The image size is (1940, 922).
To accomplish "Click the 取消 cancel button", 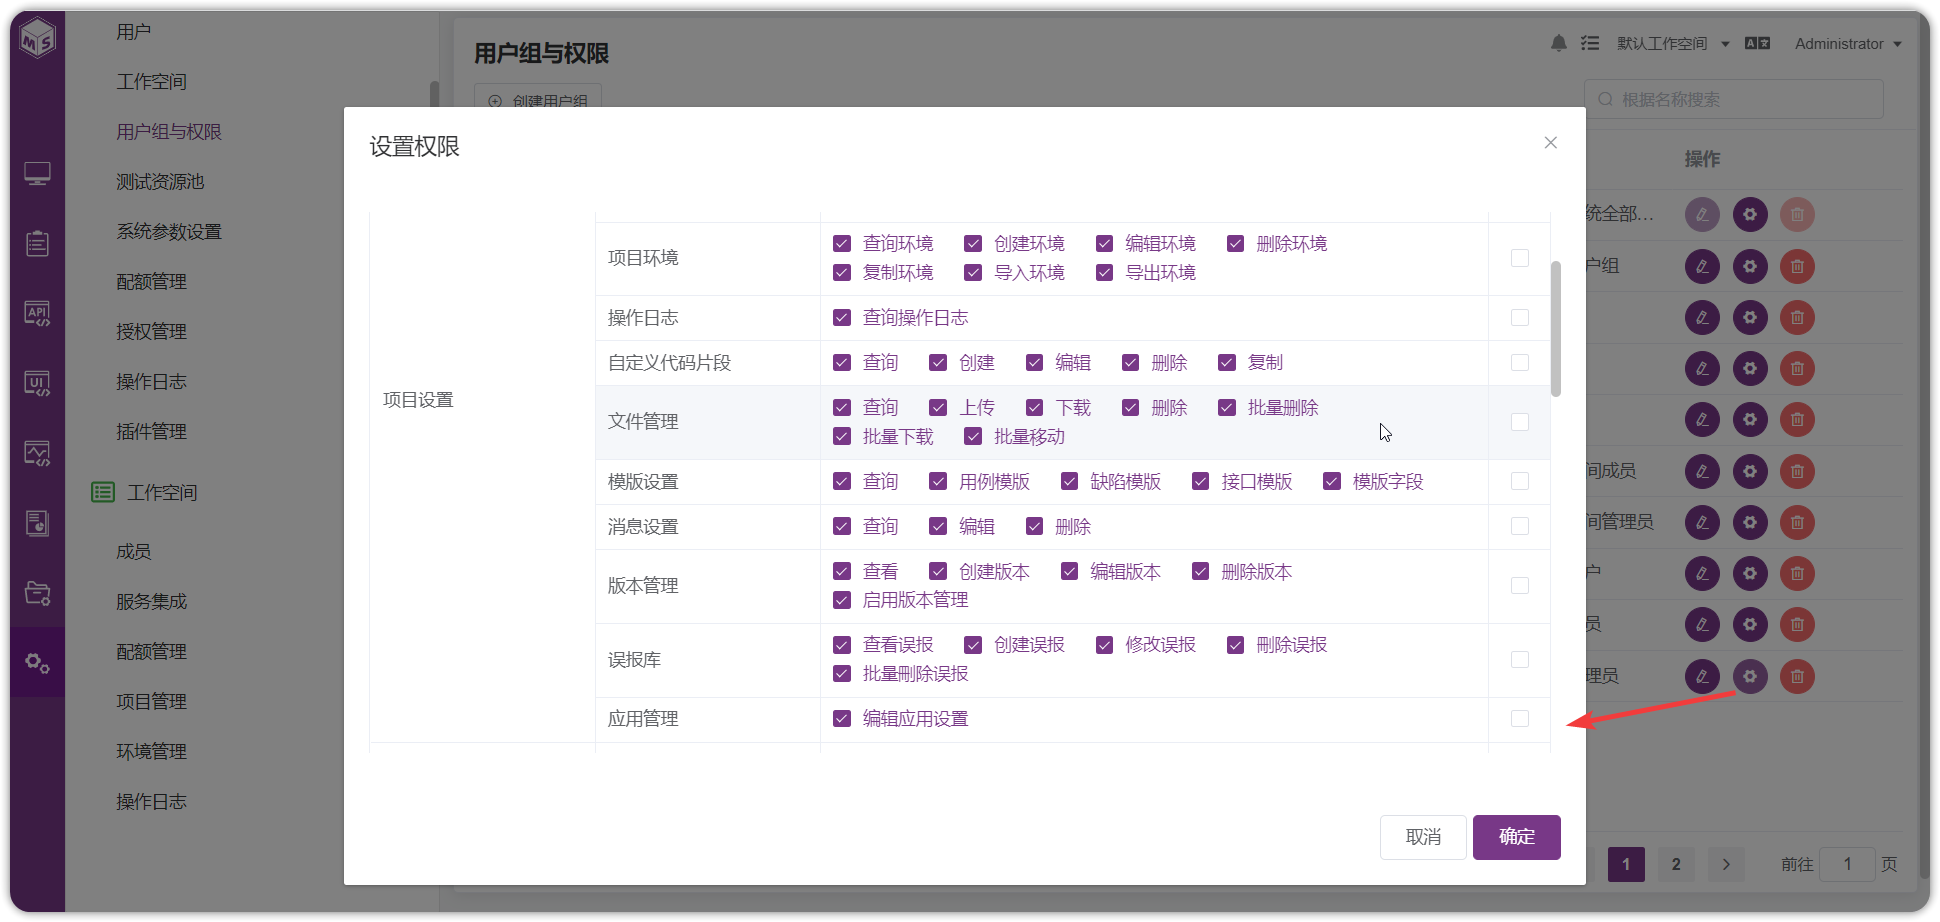I will click(1423, 837).
